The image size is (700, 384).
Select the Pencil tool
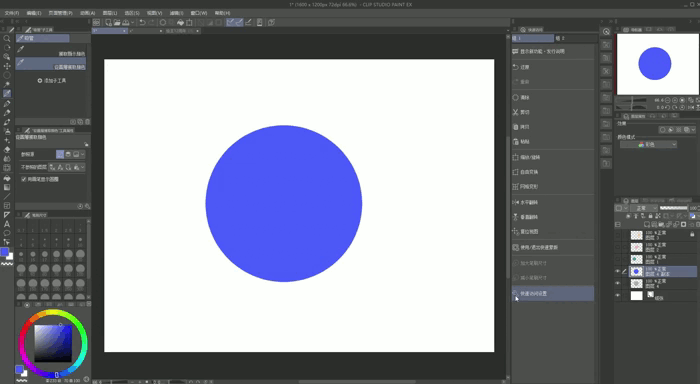point(7,113)
